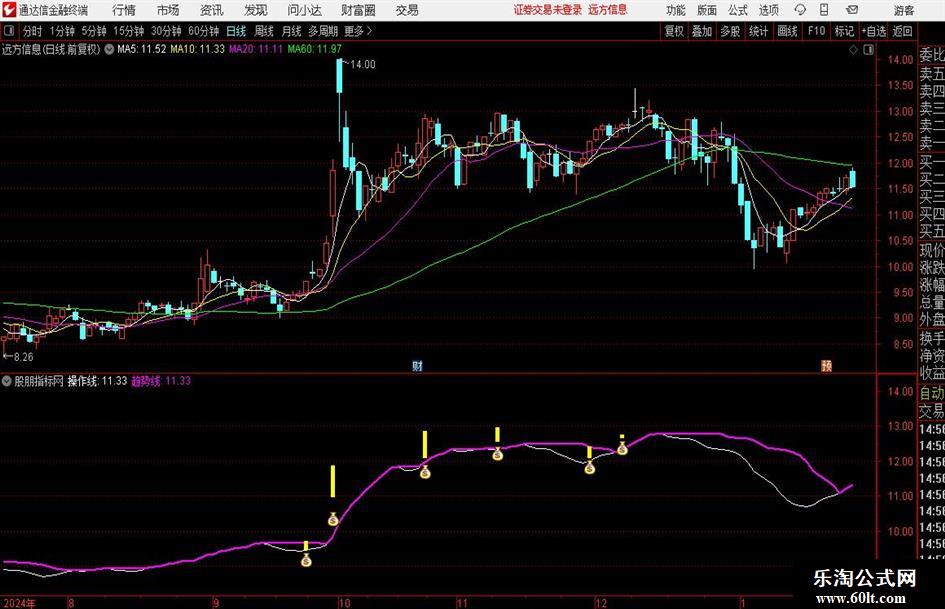Click the 通达信 red logo icon
945x609 pixels.
coord(8,10)
